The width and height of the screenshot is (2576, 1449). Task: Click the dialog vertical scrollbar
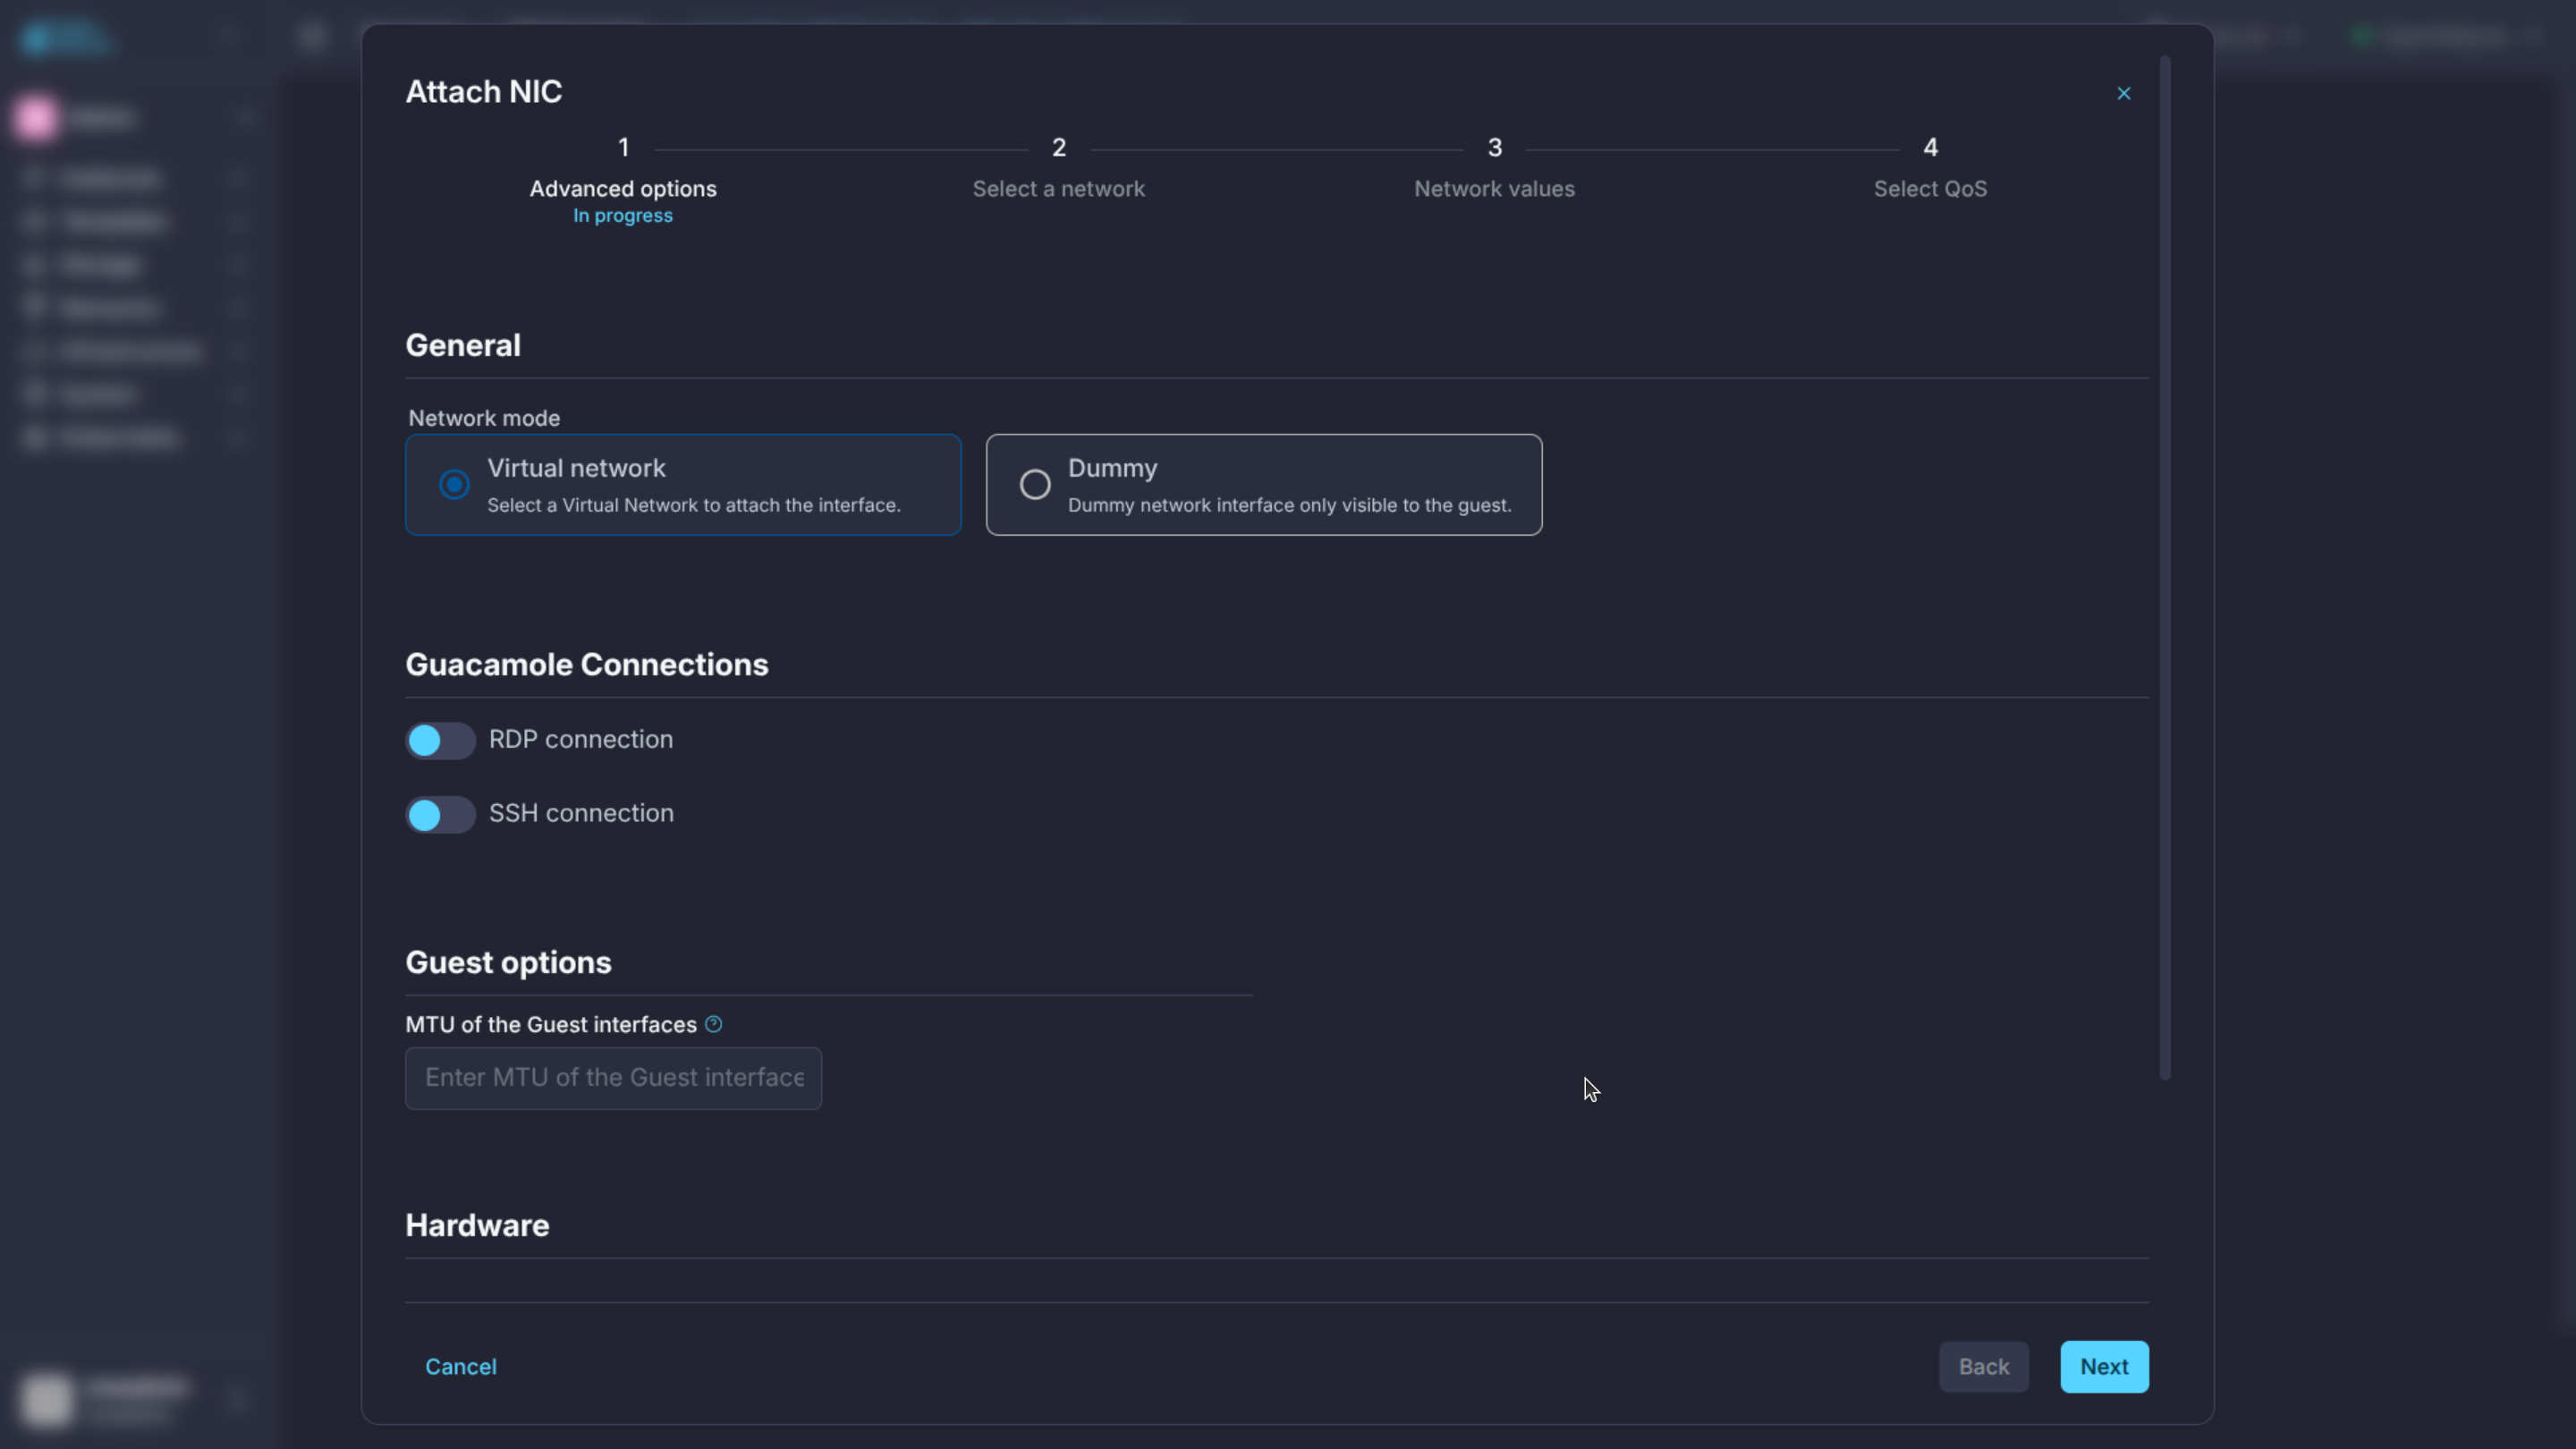[2165, 568]
